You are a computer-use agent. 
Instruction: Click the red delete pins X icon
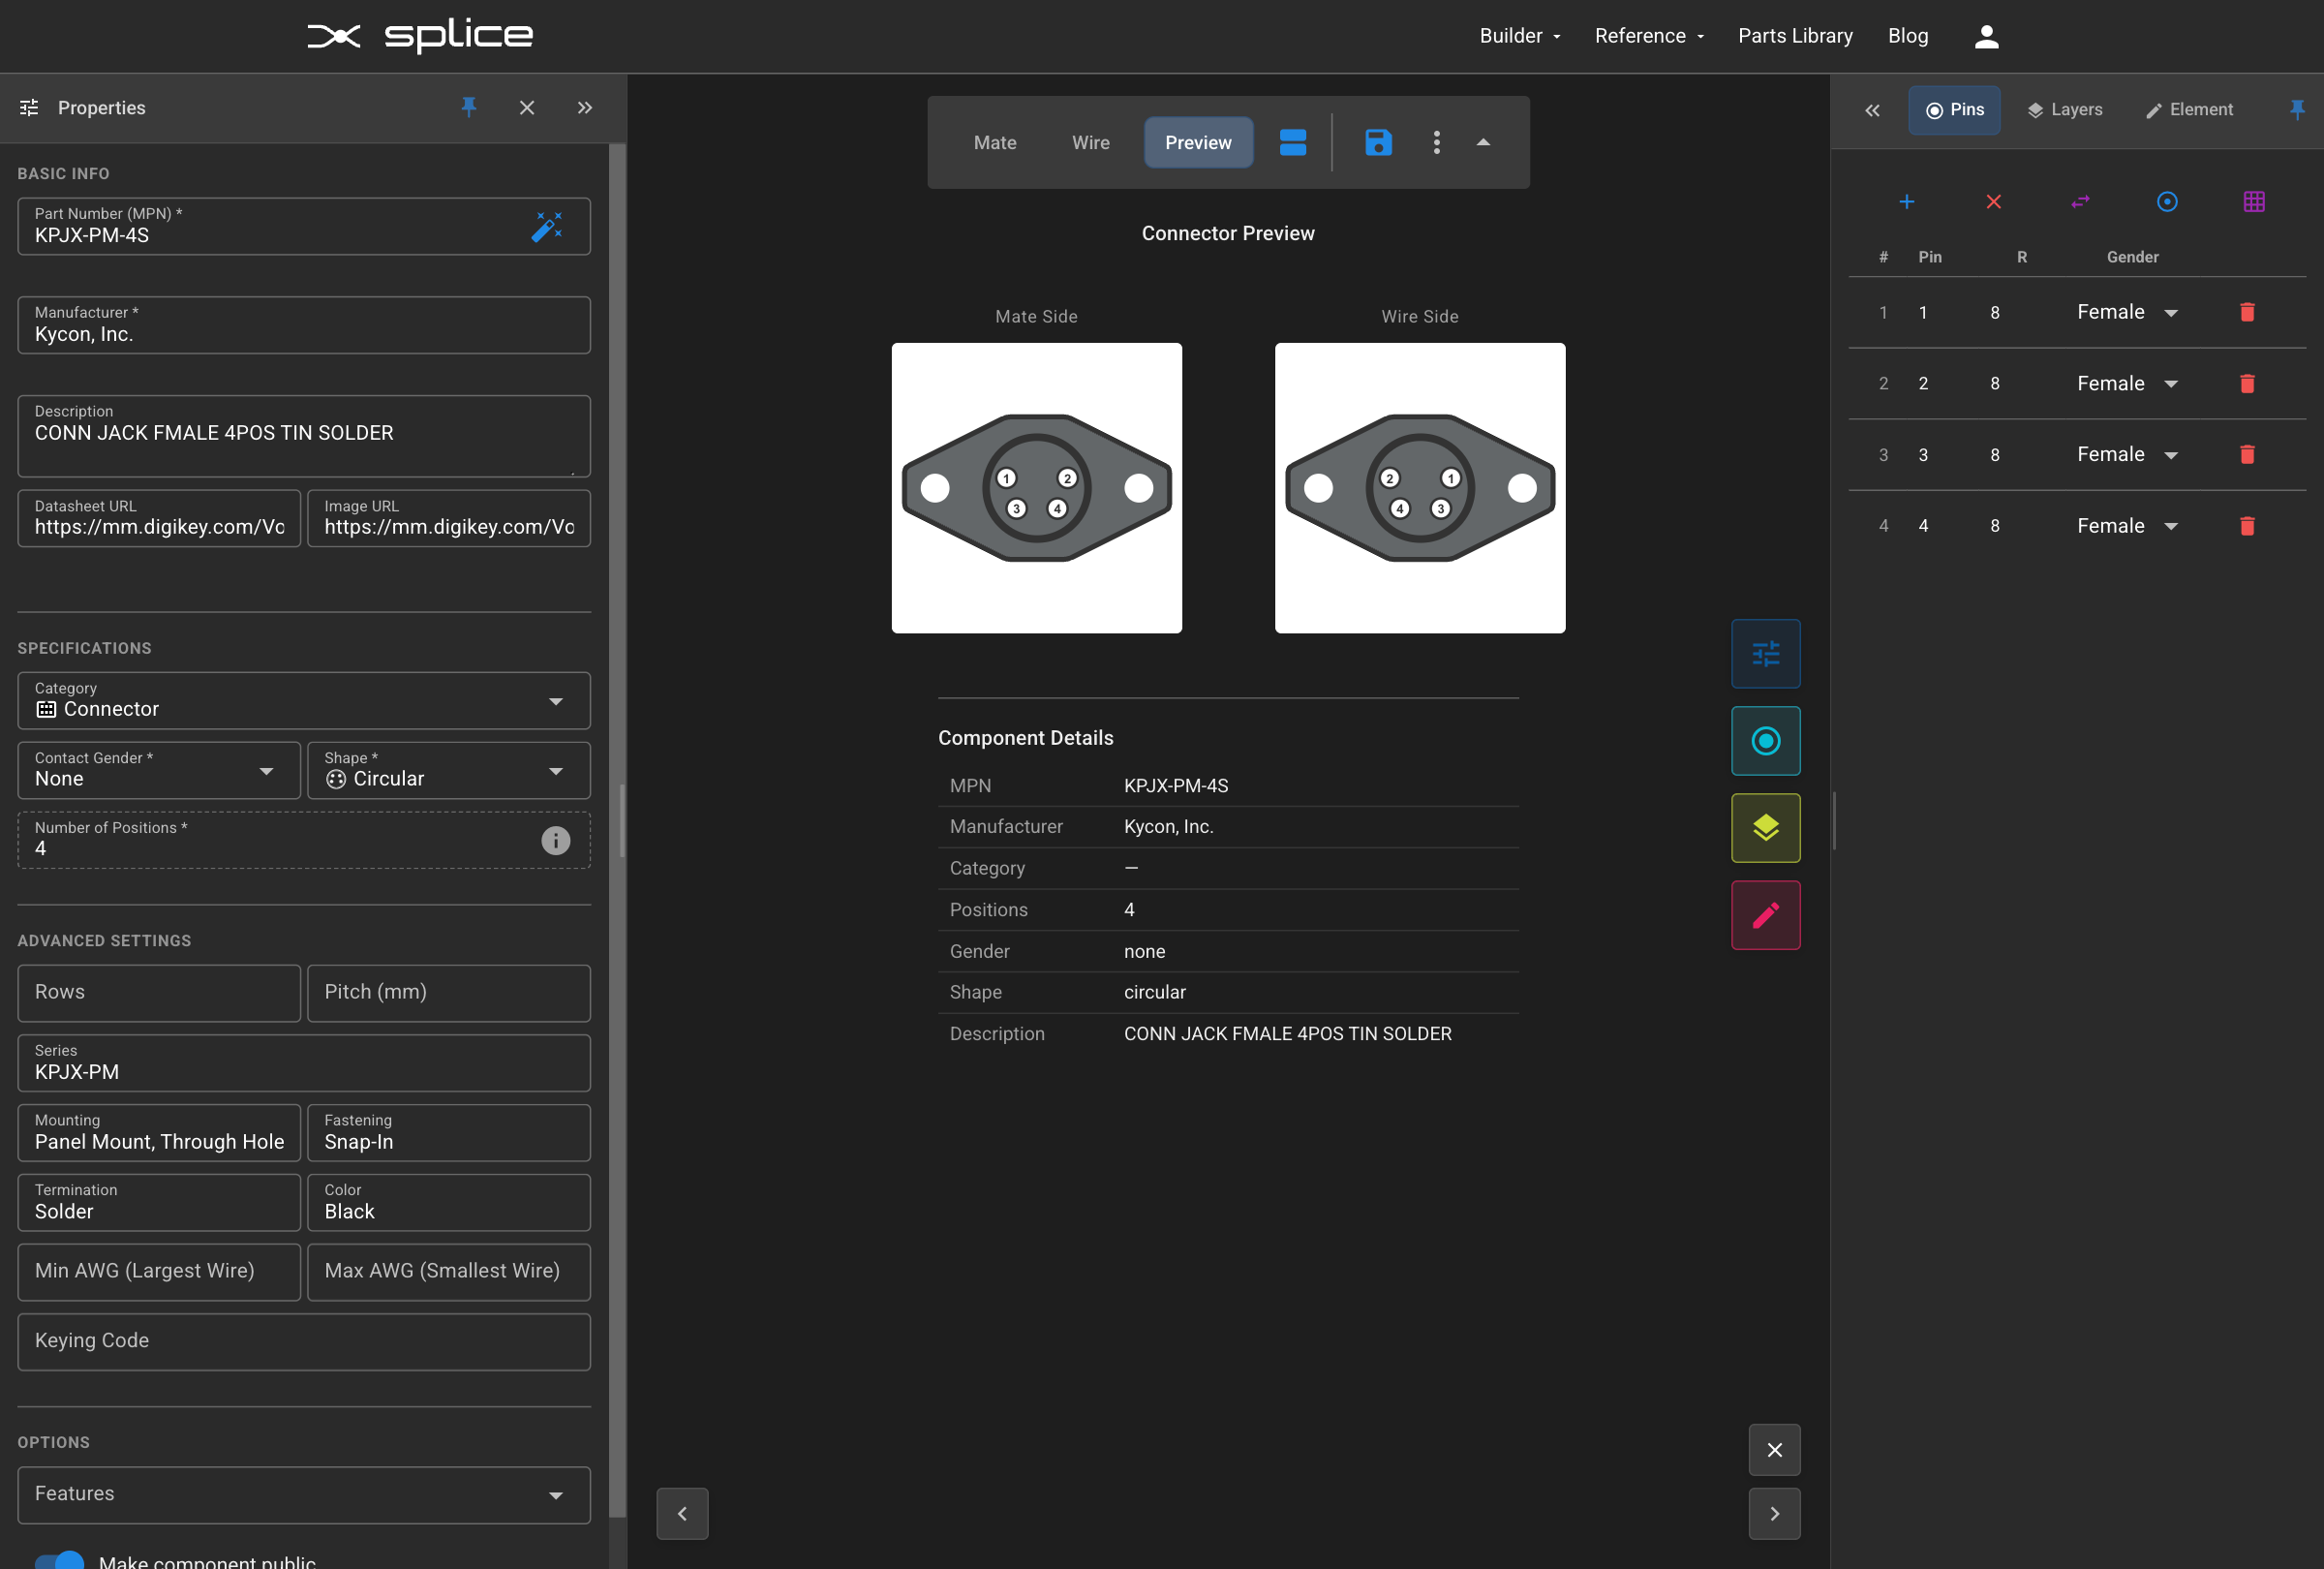[1994, 201]
